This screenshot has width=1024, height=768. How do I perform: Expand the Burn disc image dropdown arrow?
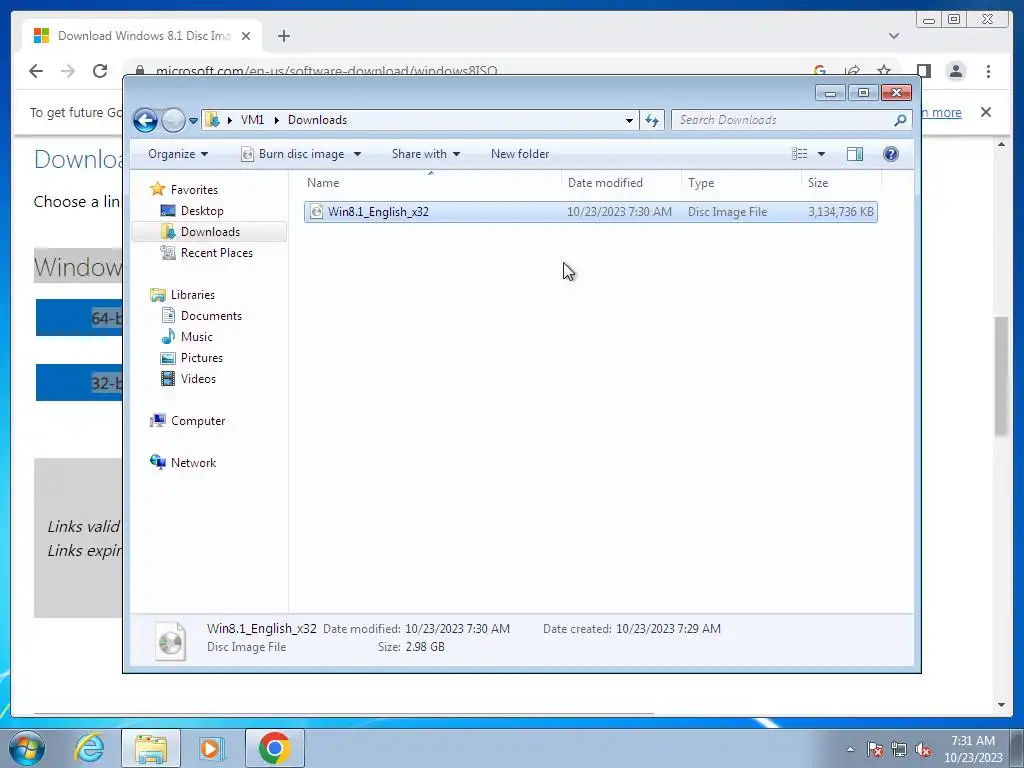[357, 154]
